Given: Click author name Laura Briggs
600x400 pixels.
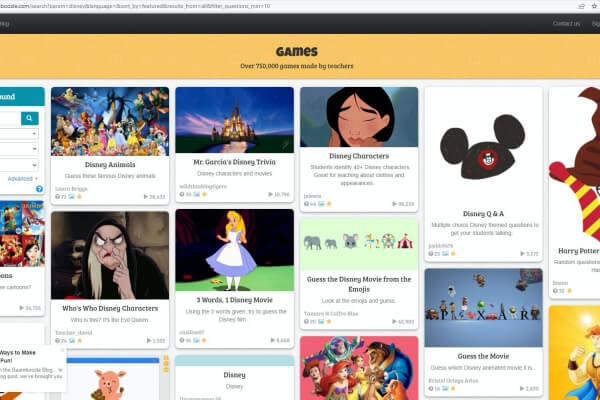Looking at the screenshot, I should (71, 189).
